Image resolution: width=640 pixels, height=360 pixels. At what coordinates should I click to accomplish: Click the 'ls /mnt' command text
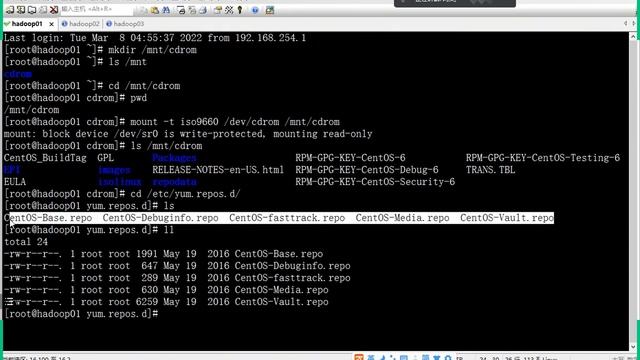pyautogui.click(x=127, y=62)
